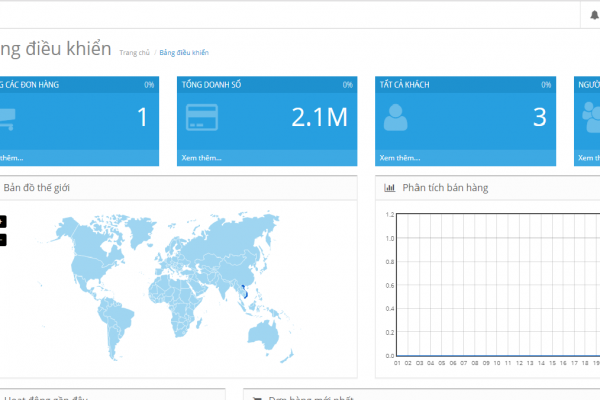Select the highlighted Vietnam region on map
The width and height of the screenshot is (600, 400).
click(245, 292)
